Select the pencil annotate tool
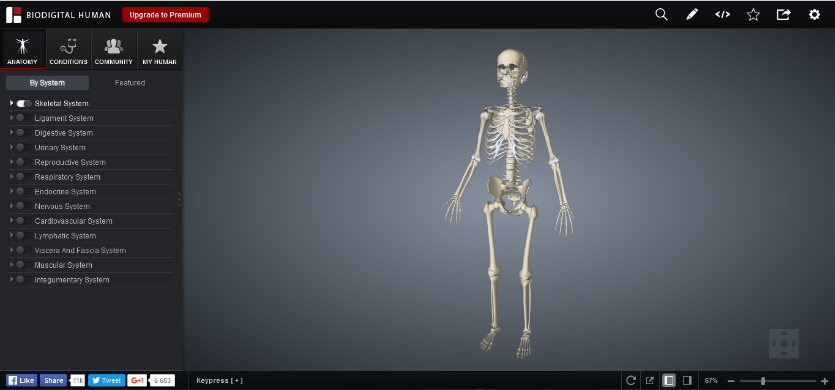 pyautogui.click(x=692, y=15)
